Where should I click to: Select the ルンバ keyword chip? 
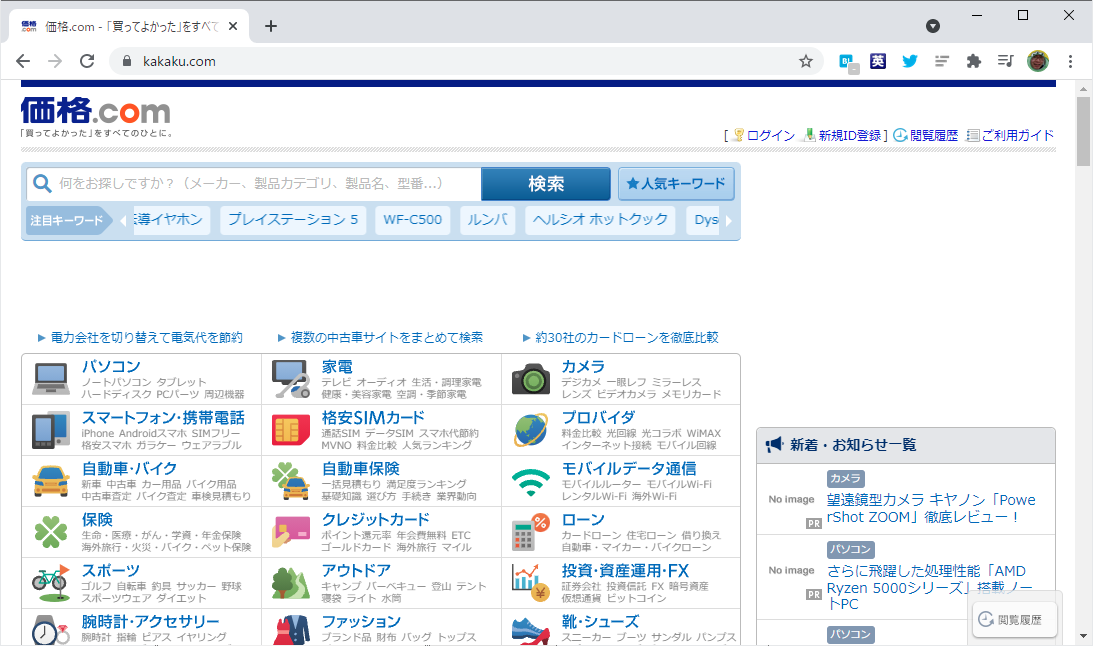coord(487,220)
